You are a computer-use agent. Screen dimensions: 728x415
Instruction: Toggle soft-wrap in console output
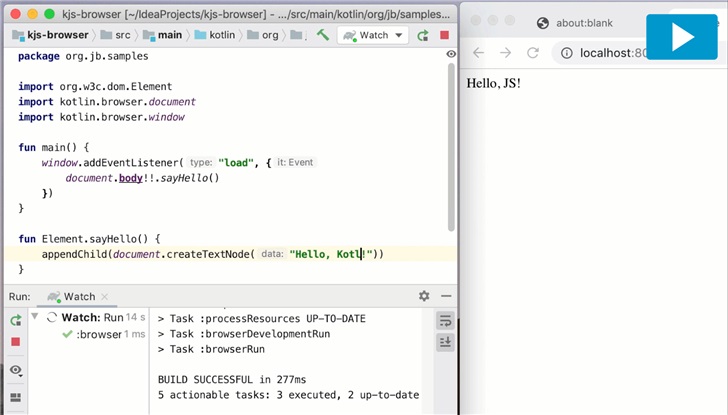(x=445, y=320)
